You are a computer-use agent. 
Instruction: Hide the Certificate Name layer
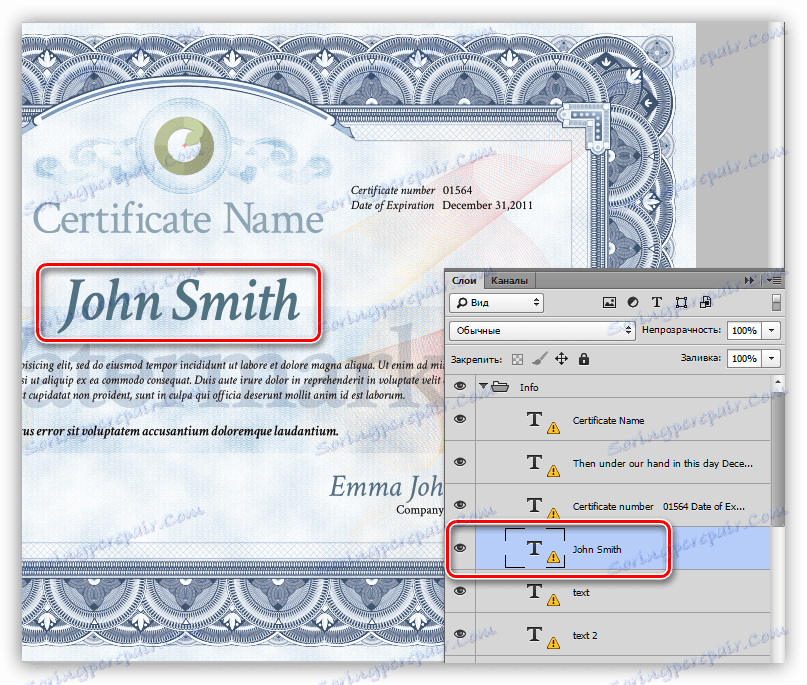[460, 419]
